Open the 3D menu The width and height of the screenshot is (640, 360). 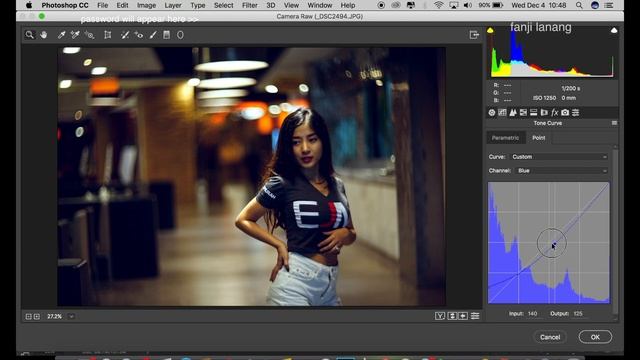tap(271, 5)
